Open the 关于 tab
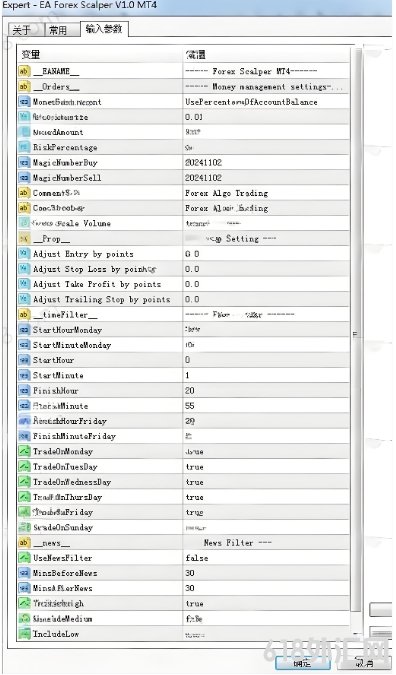 point(25,30)
